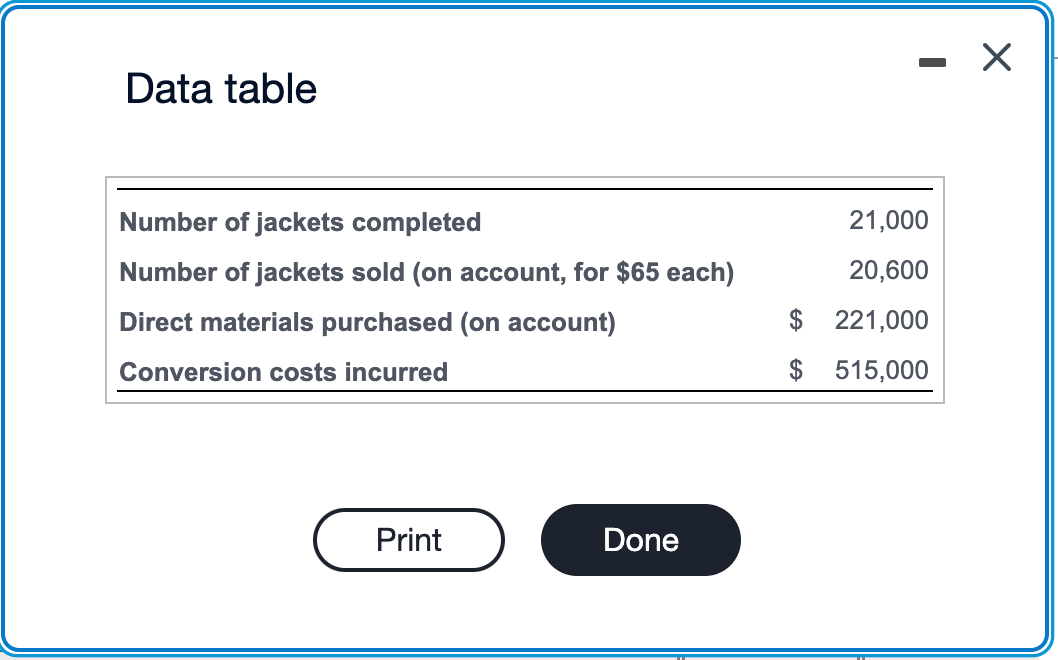
Task: Click the dollar sign beside 515,000
Action: [795, 370]
